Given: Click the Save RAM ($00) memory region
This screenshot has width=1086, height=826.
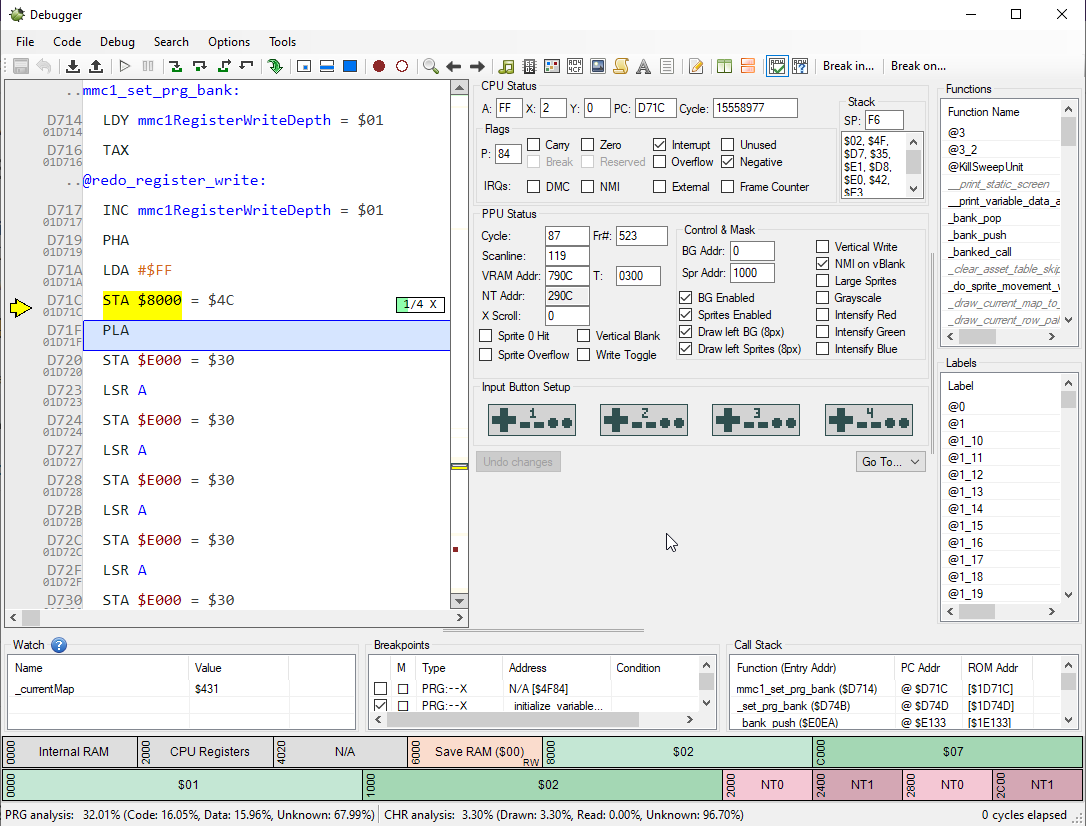Looking at the screenshot, I should (475, 752).
